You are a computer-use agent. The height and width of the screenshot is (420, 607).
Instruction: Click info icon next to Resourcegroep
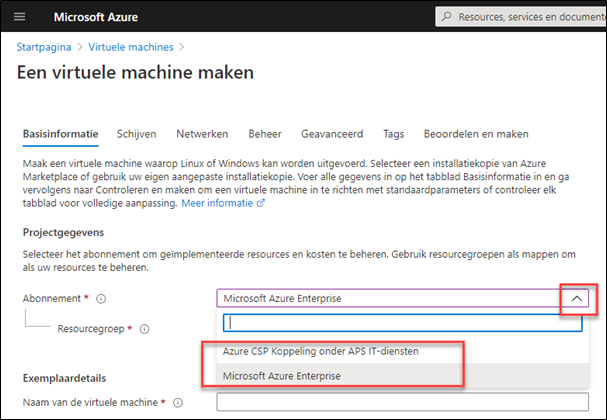(144, 329)
